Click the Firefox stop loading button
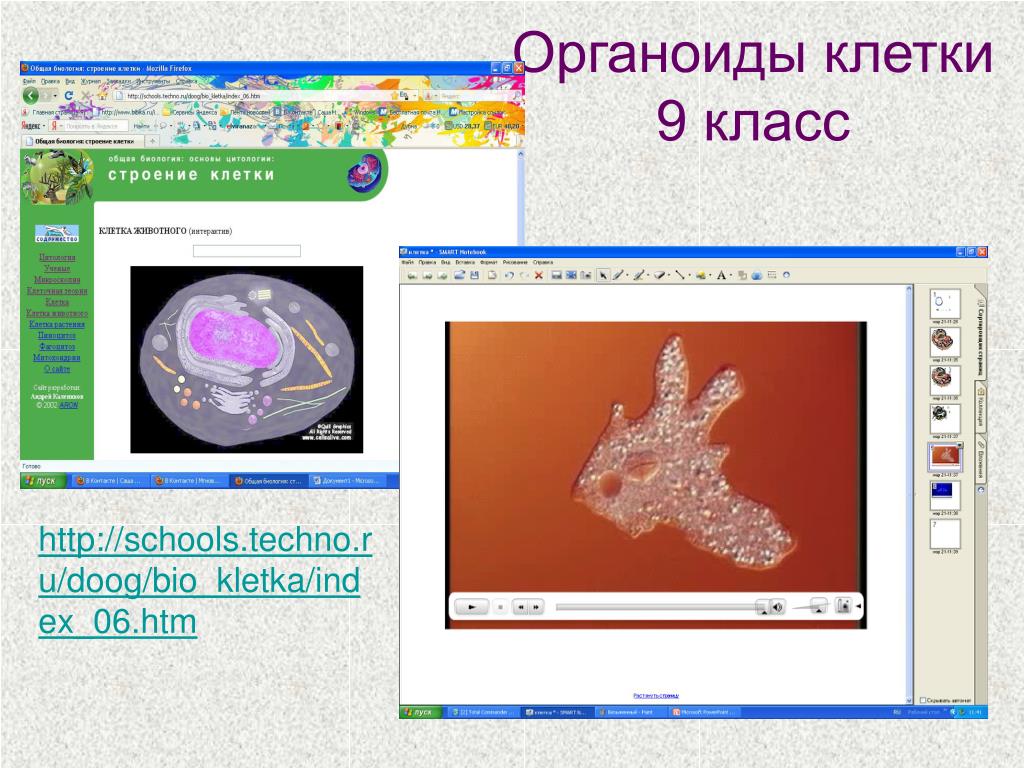 [86, 95]
